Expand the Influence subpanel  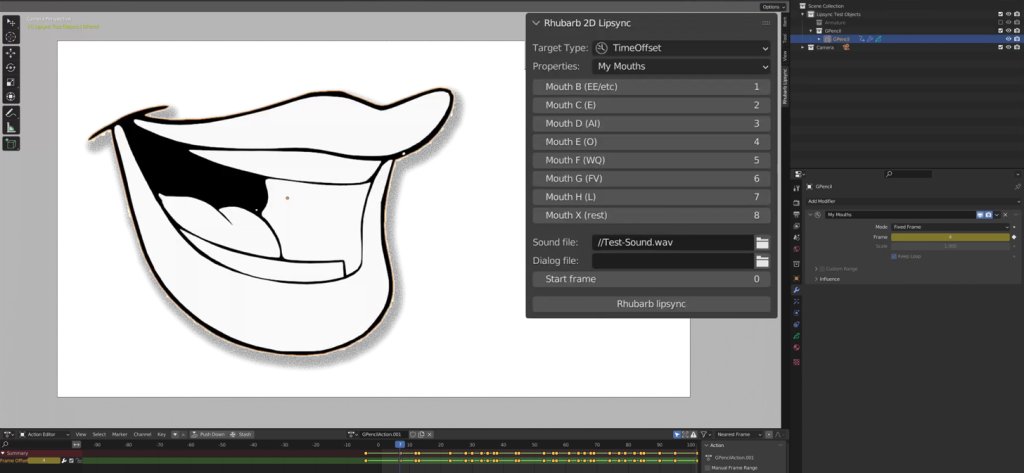[x=816, y=279]
